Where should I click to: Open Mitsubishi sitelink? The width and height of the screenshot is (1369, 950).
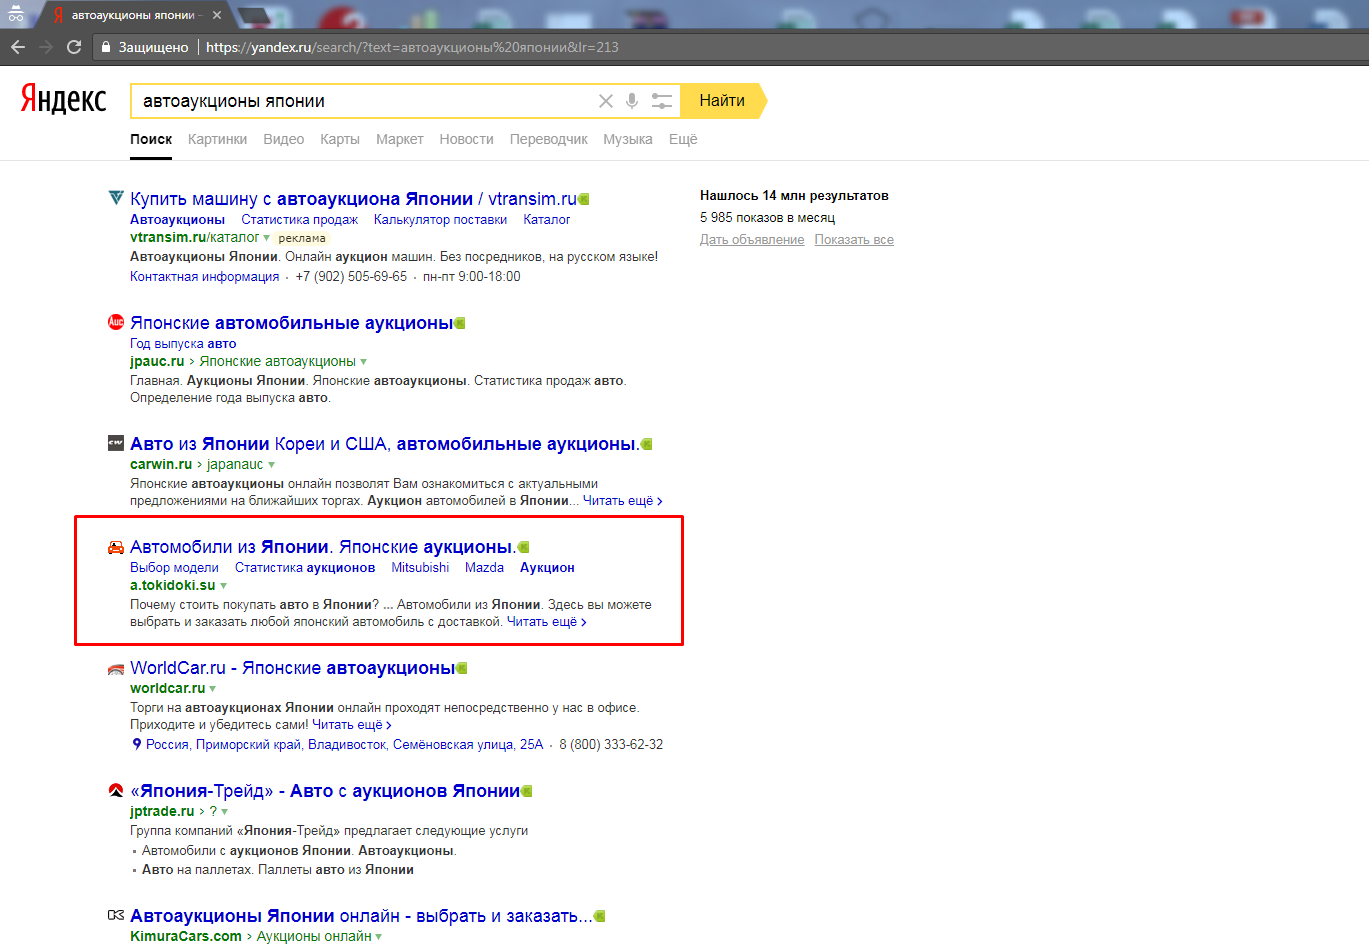coord(420,567)
